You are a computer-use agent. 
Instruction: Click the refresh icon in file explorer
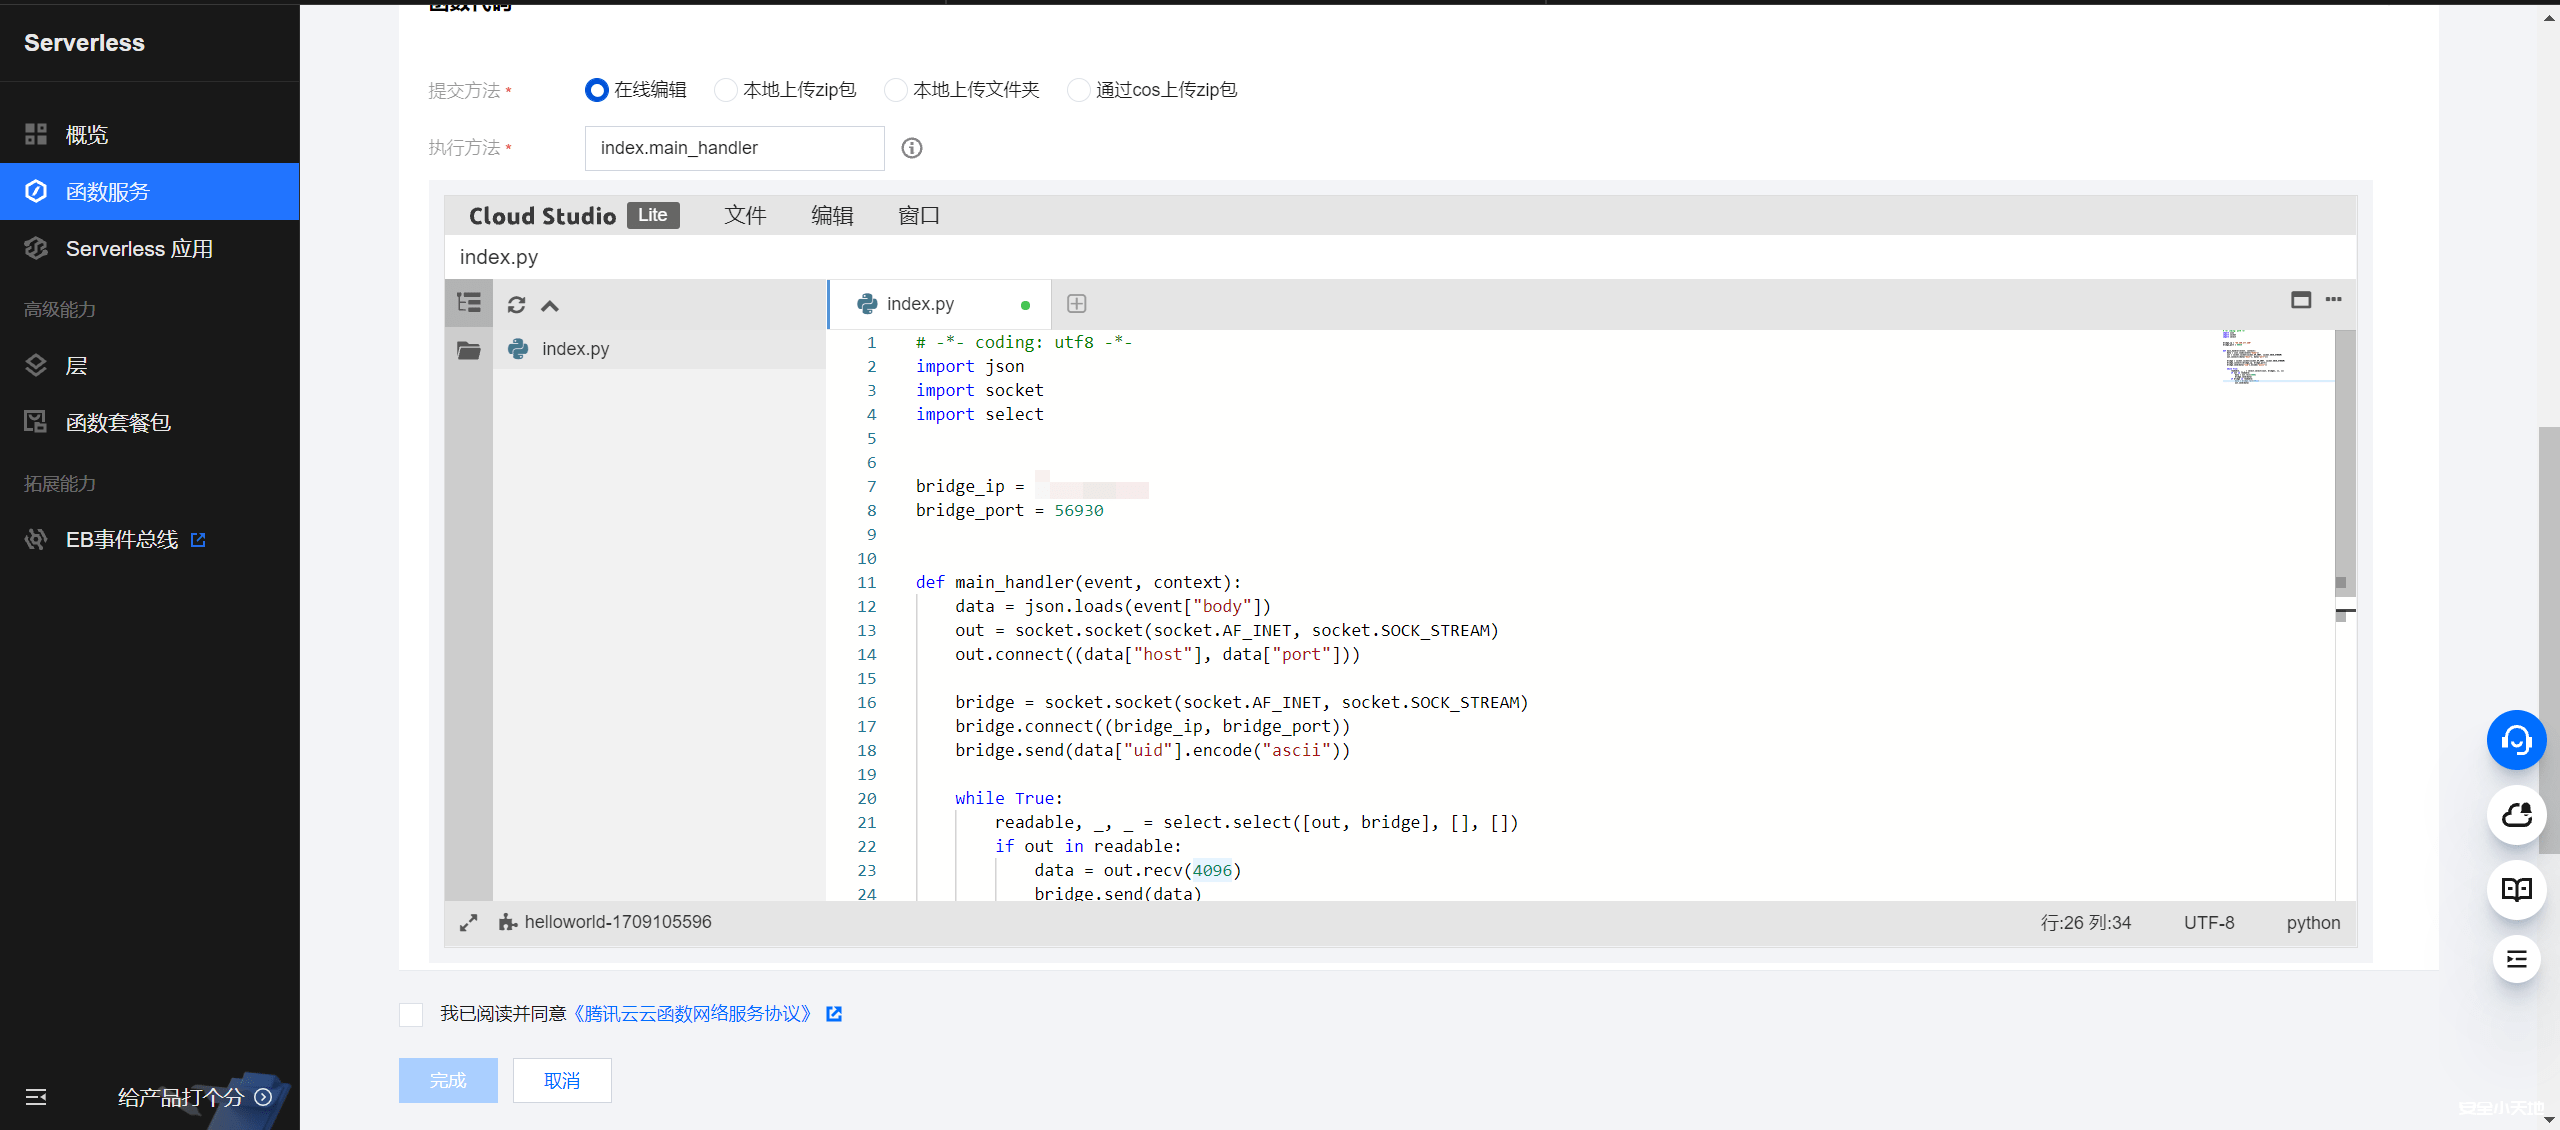pos(516,305)
